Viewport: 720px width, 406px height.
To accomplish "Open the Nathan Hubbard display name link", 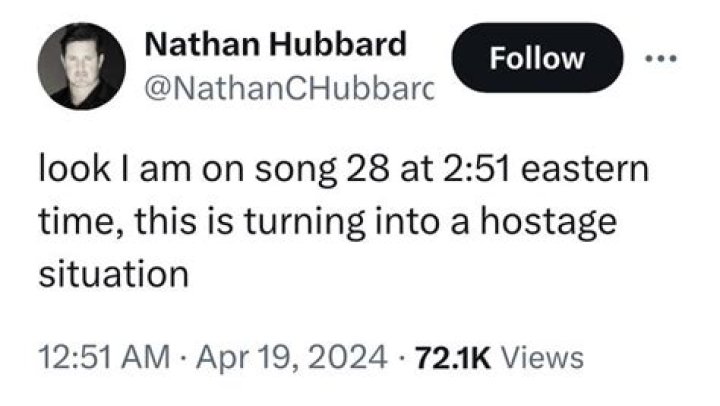I will pos(276,44).
